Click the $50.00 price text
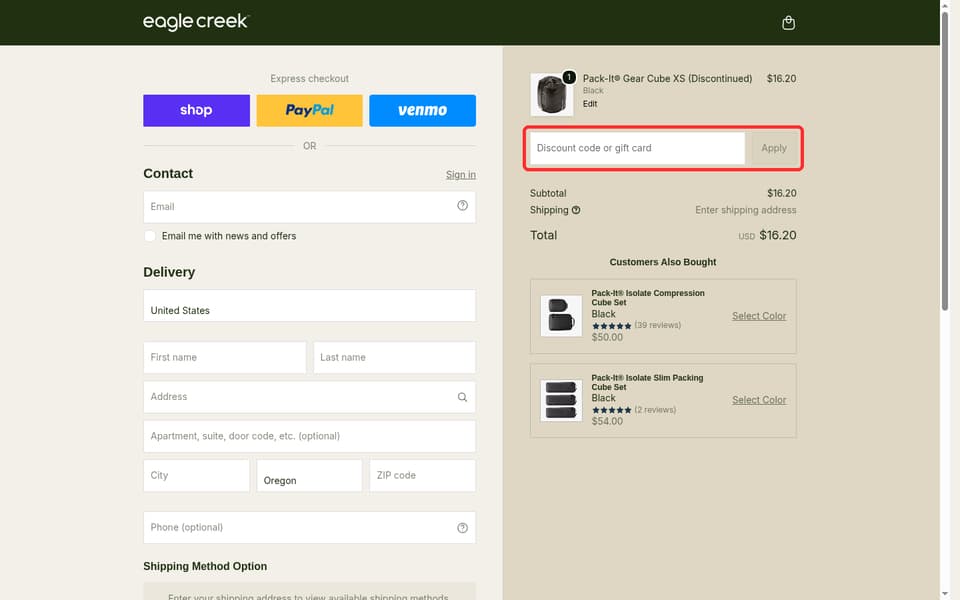Viewport: 960px width, 600px height. 607,337
